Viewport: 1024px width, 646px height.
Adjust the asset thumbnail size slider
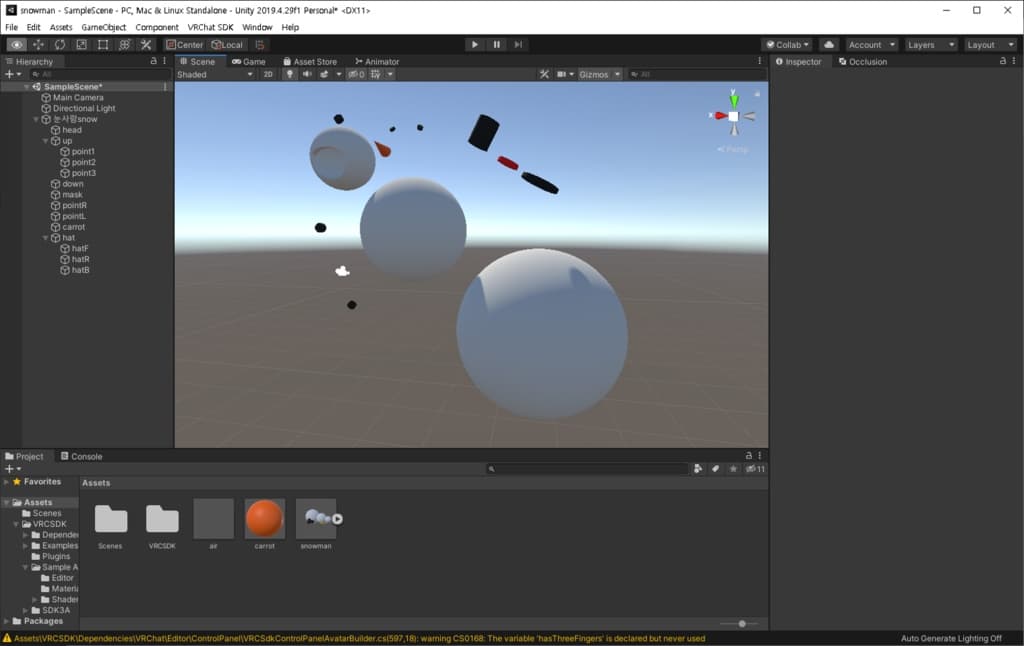point(741,623)
